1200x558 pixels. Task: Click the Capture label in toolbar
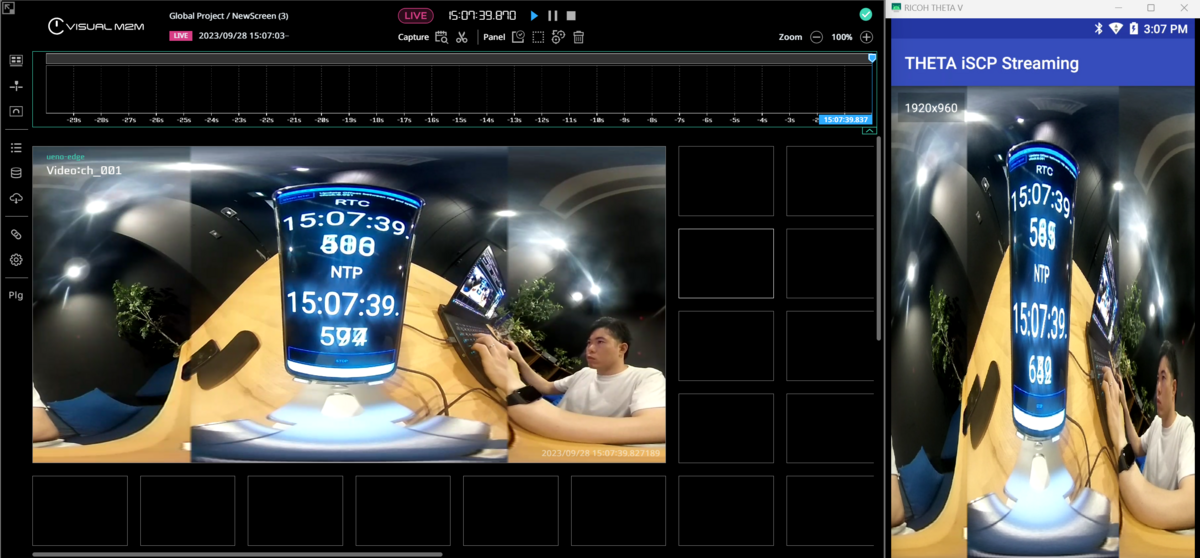[413, 37]
